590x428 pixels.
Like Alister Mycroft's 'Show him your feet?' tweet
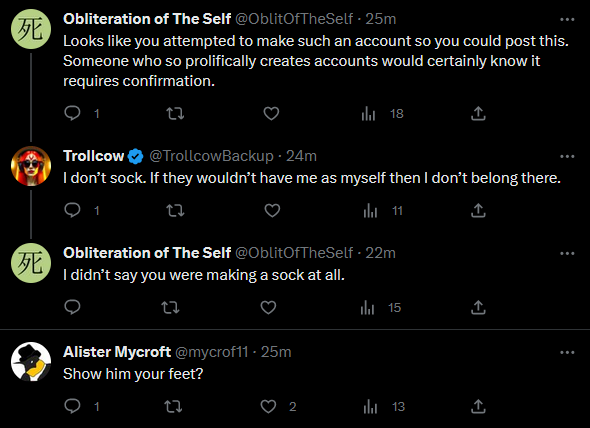[268, 407]
